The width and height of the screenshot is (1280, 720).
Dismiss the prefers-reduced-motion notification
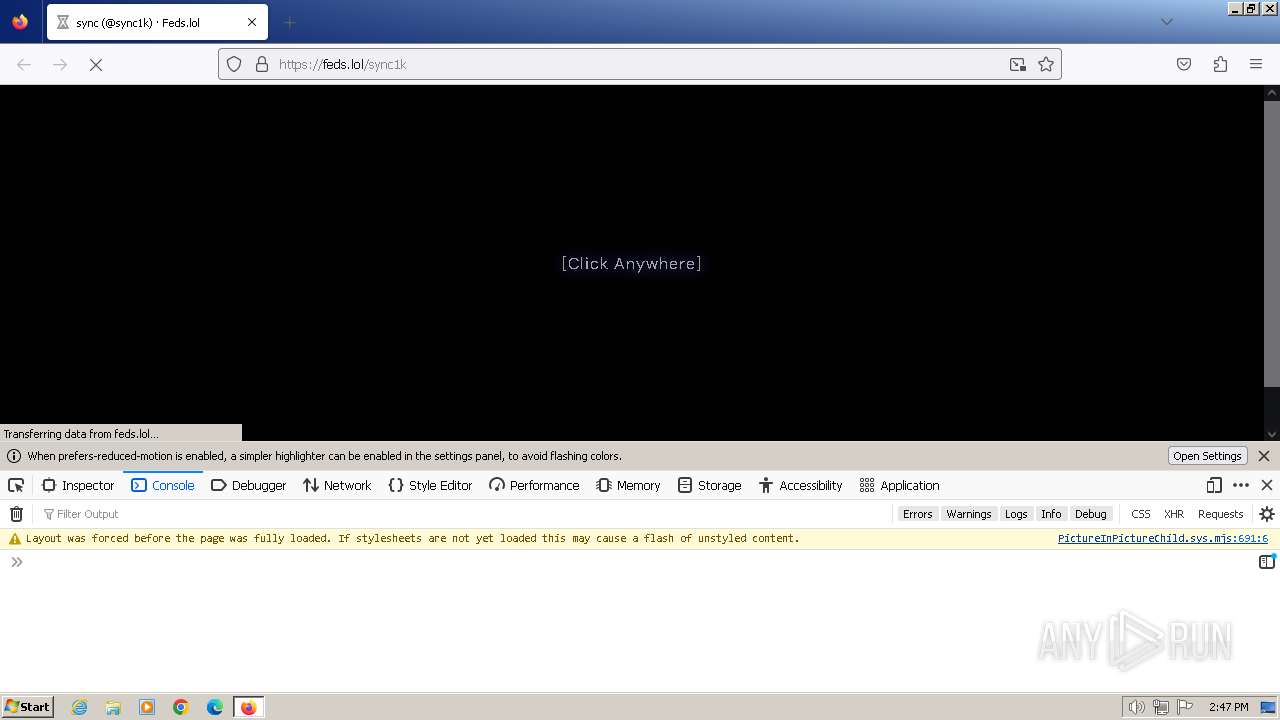click(x=1264, y=456)
